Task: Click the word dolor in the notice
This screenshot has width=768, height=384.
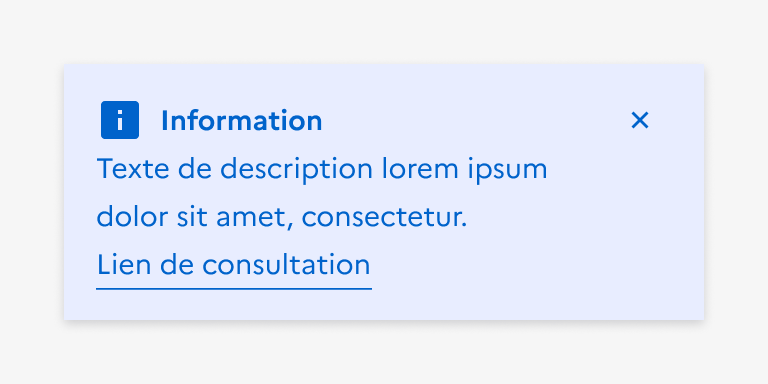Action: pyautogui.click(x=132, y=216)
